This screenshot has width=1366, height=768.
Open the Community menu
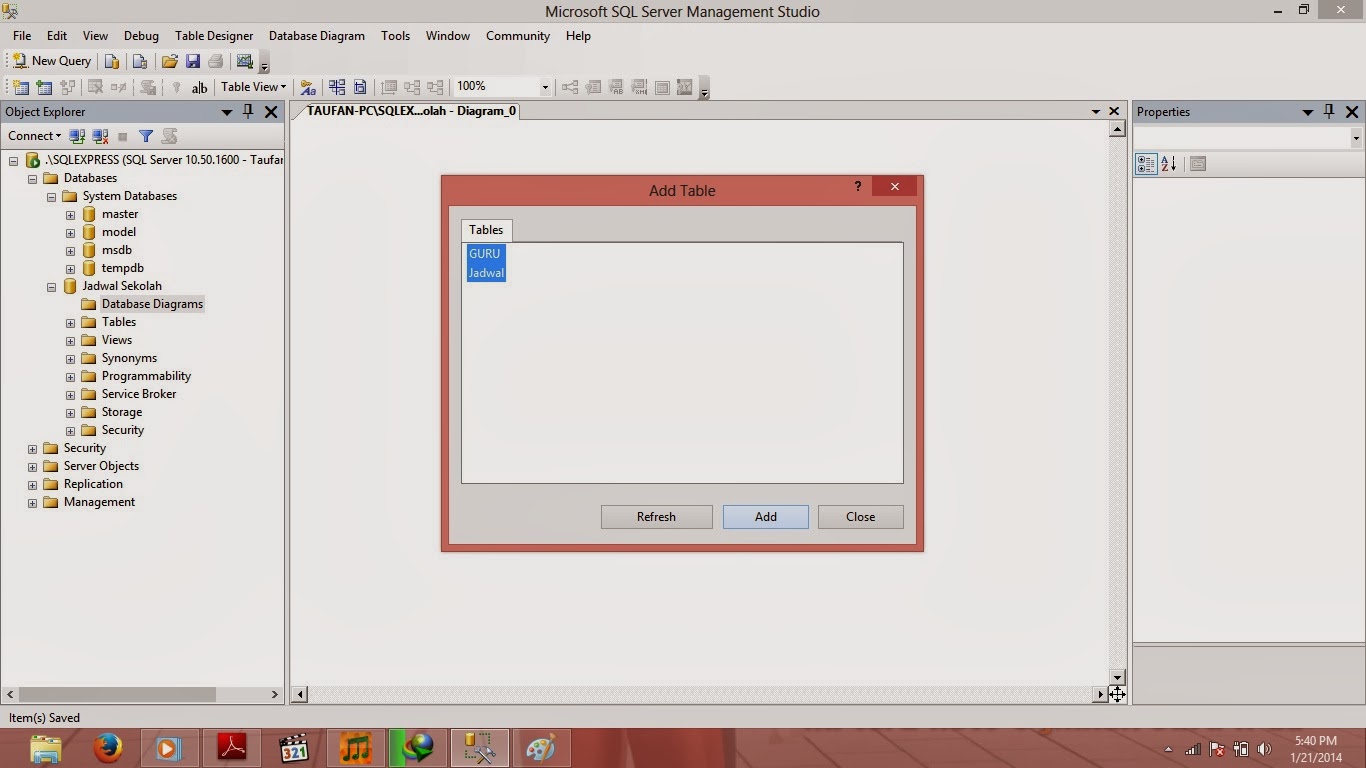click(x=518, y=35)
